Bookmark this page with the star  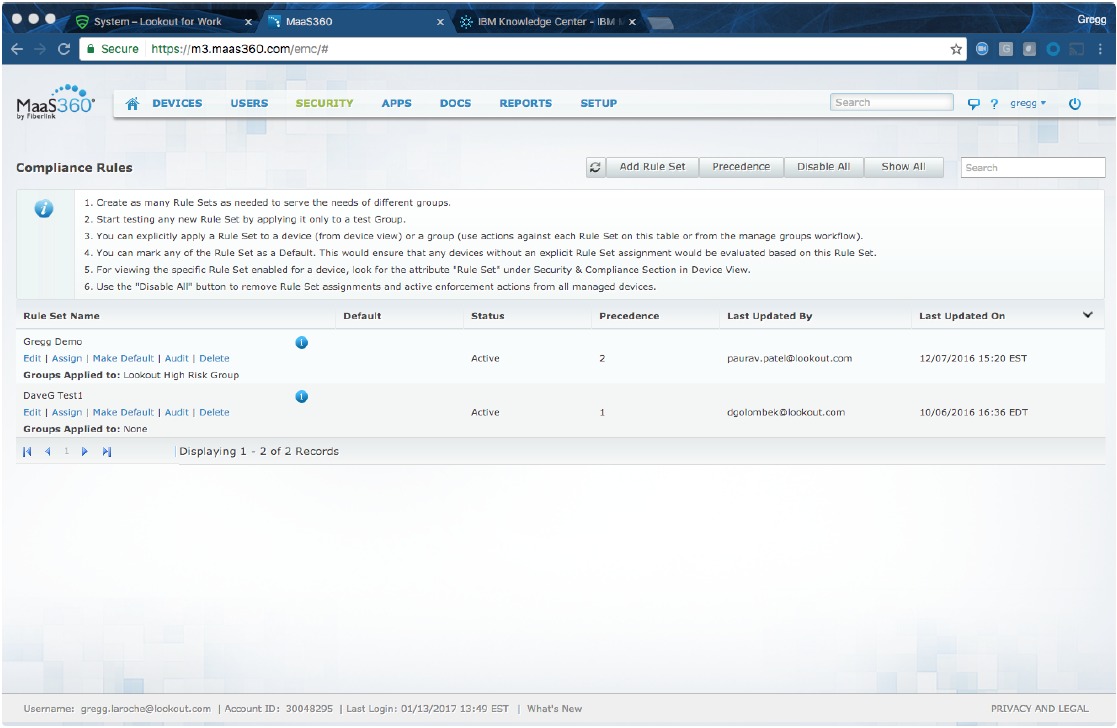[x=956, y=49]
